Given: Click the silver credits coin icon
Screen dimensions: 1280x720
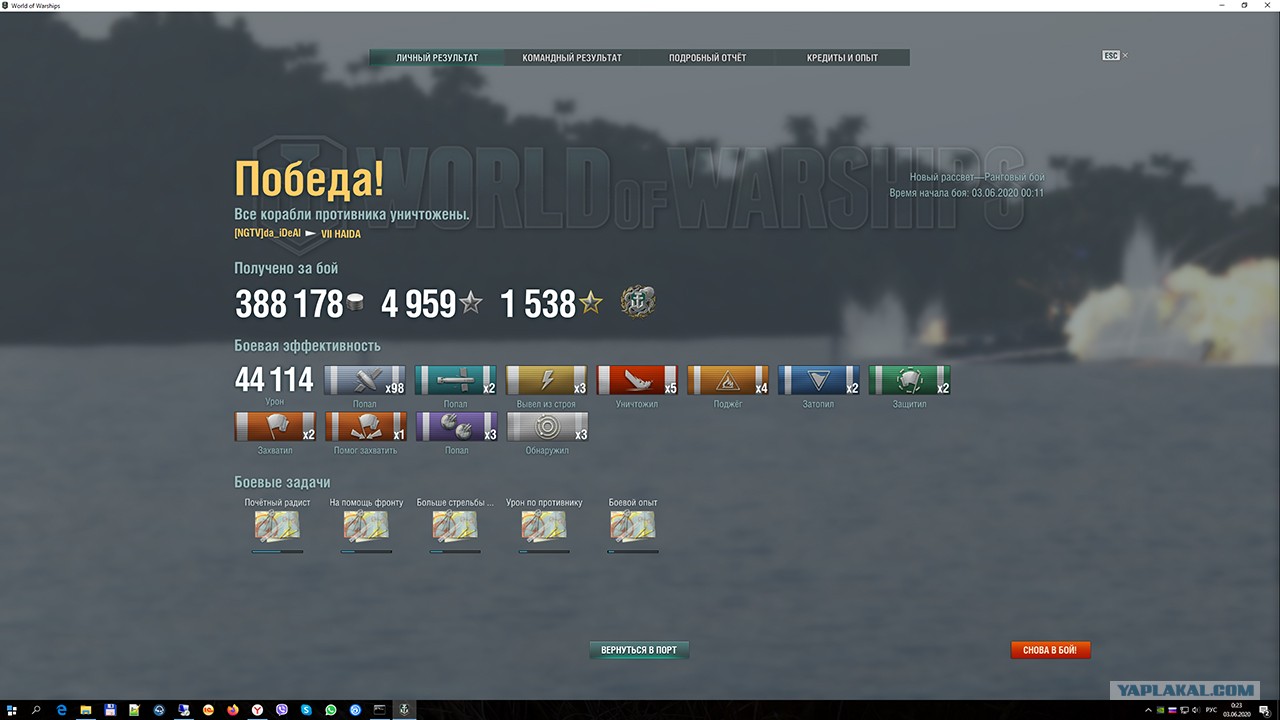Looking at the screenshot, I should (355, 303).
